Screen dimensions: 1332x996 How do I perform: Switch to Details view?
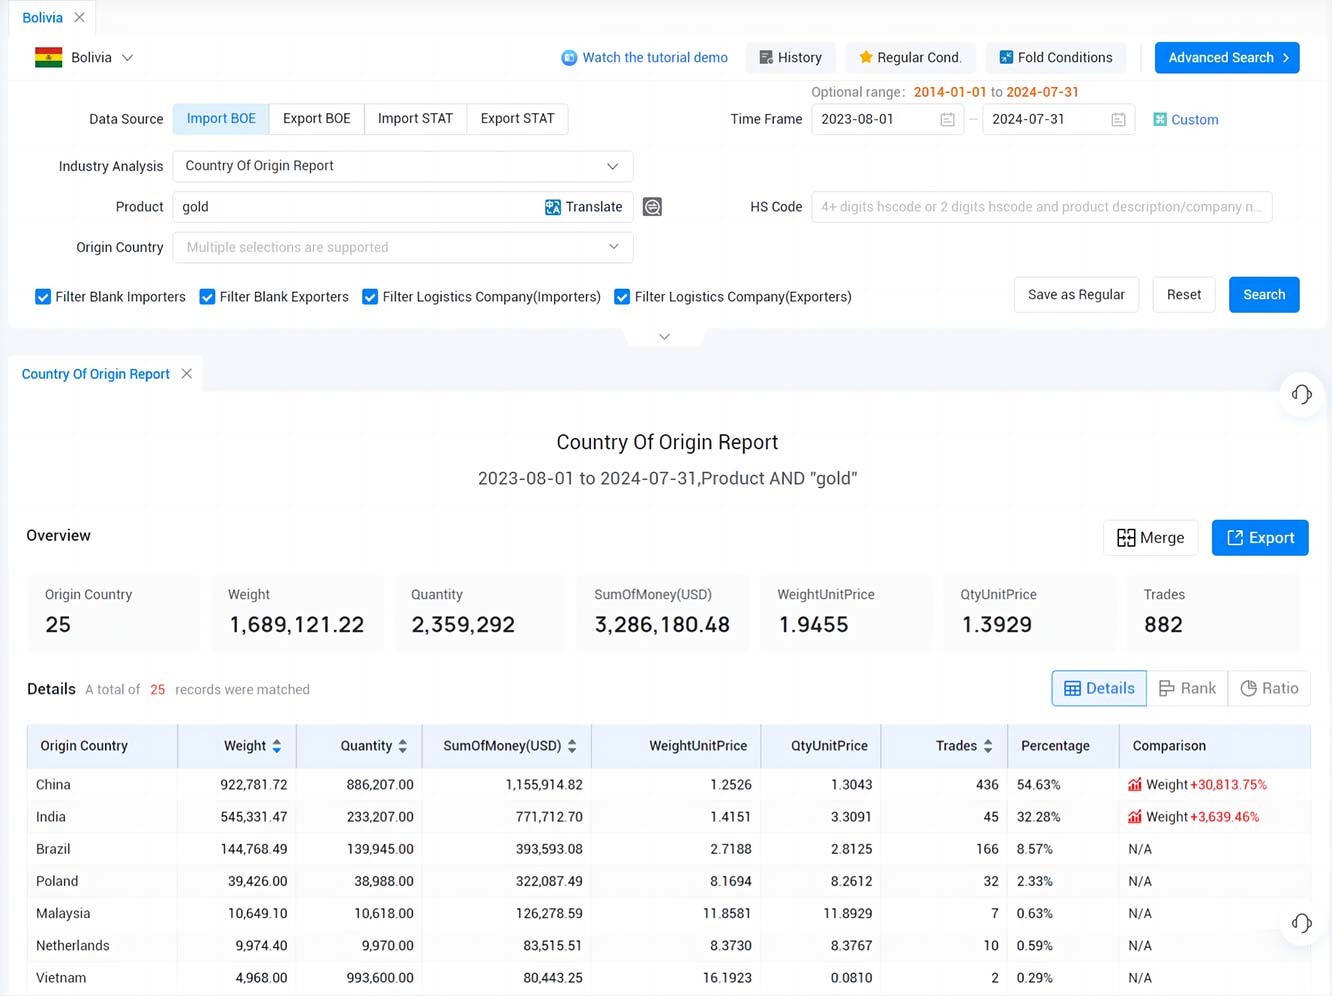coord(1099,688)
